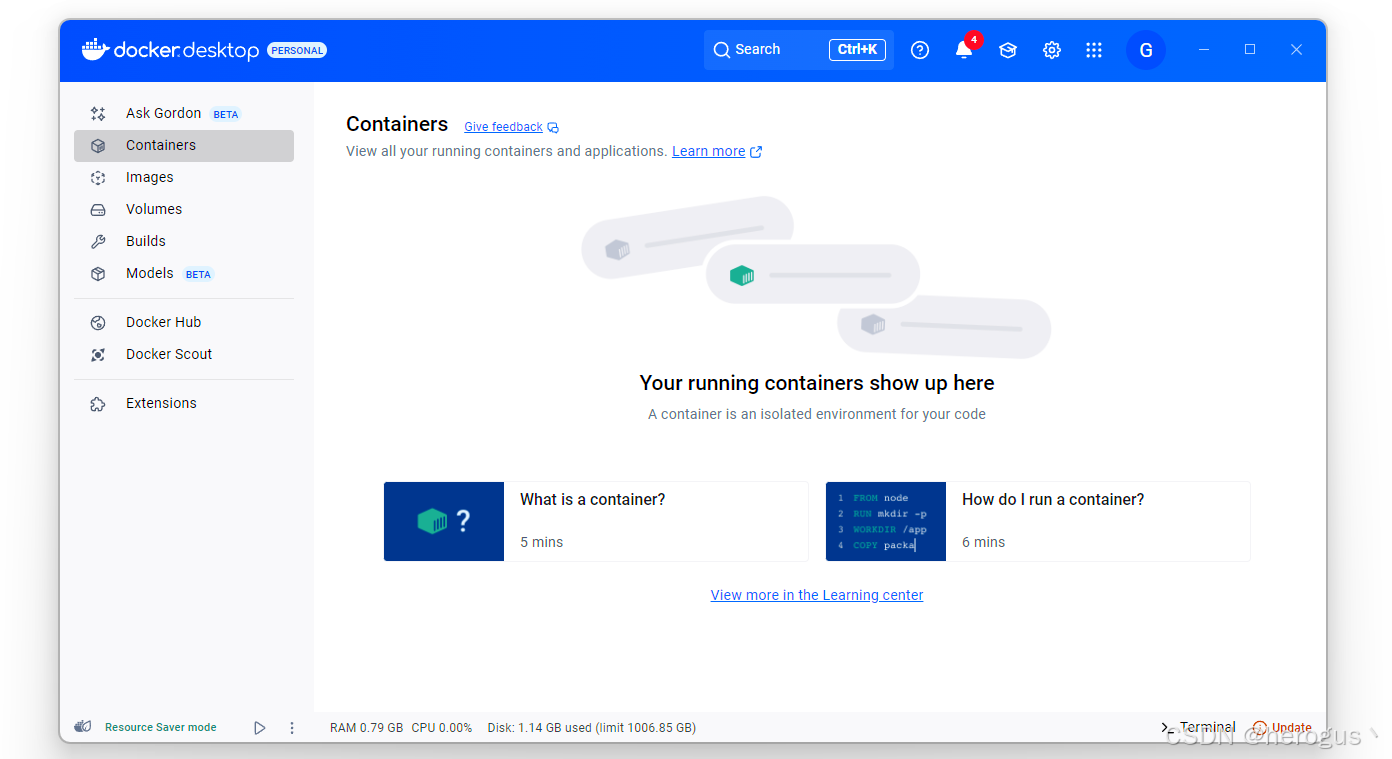Click the Volumes drive icon
Viewport: 1392px width, 759px height.
98,210
